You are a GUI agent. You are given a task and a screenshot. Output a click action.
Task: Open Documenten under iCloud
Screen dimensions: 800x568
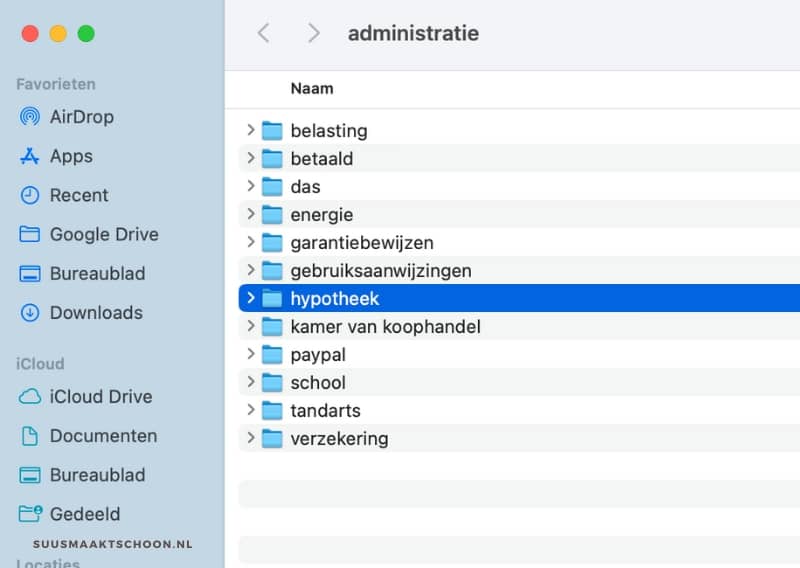(x=103, y=436)
